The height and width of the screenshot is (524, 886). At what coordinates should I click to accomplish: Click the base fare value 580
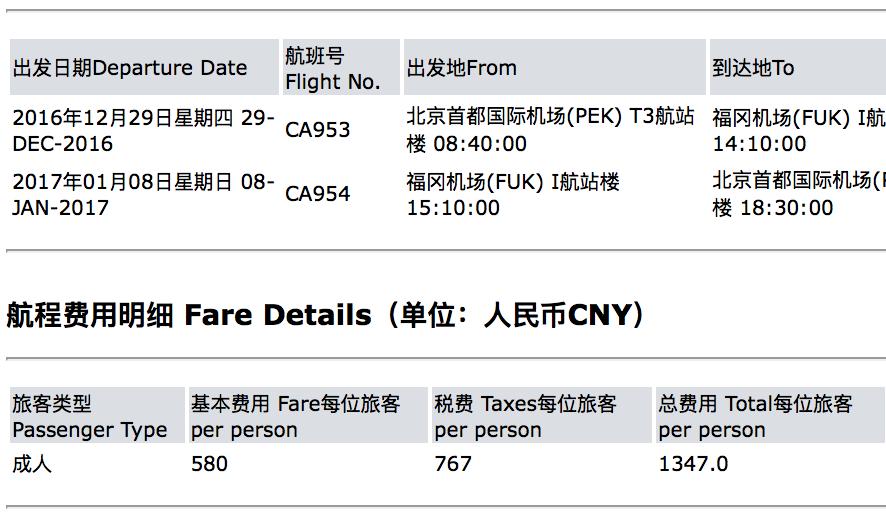[x=209, y=464]
